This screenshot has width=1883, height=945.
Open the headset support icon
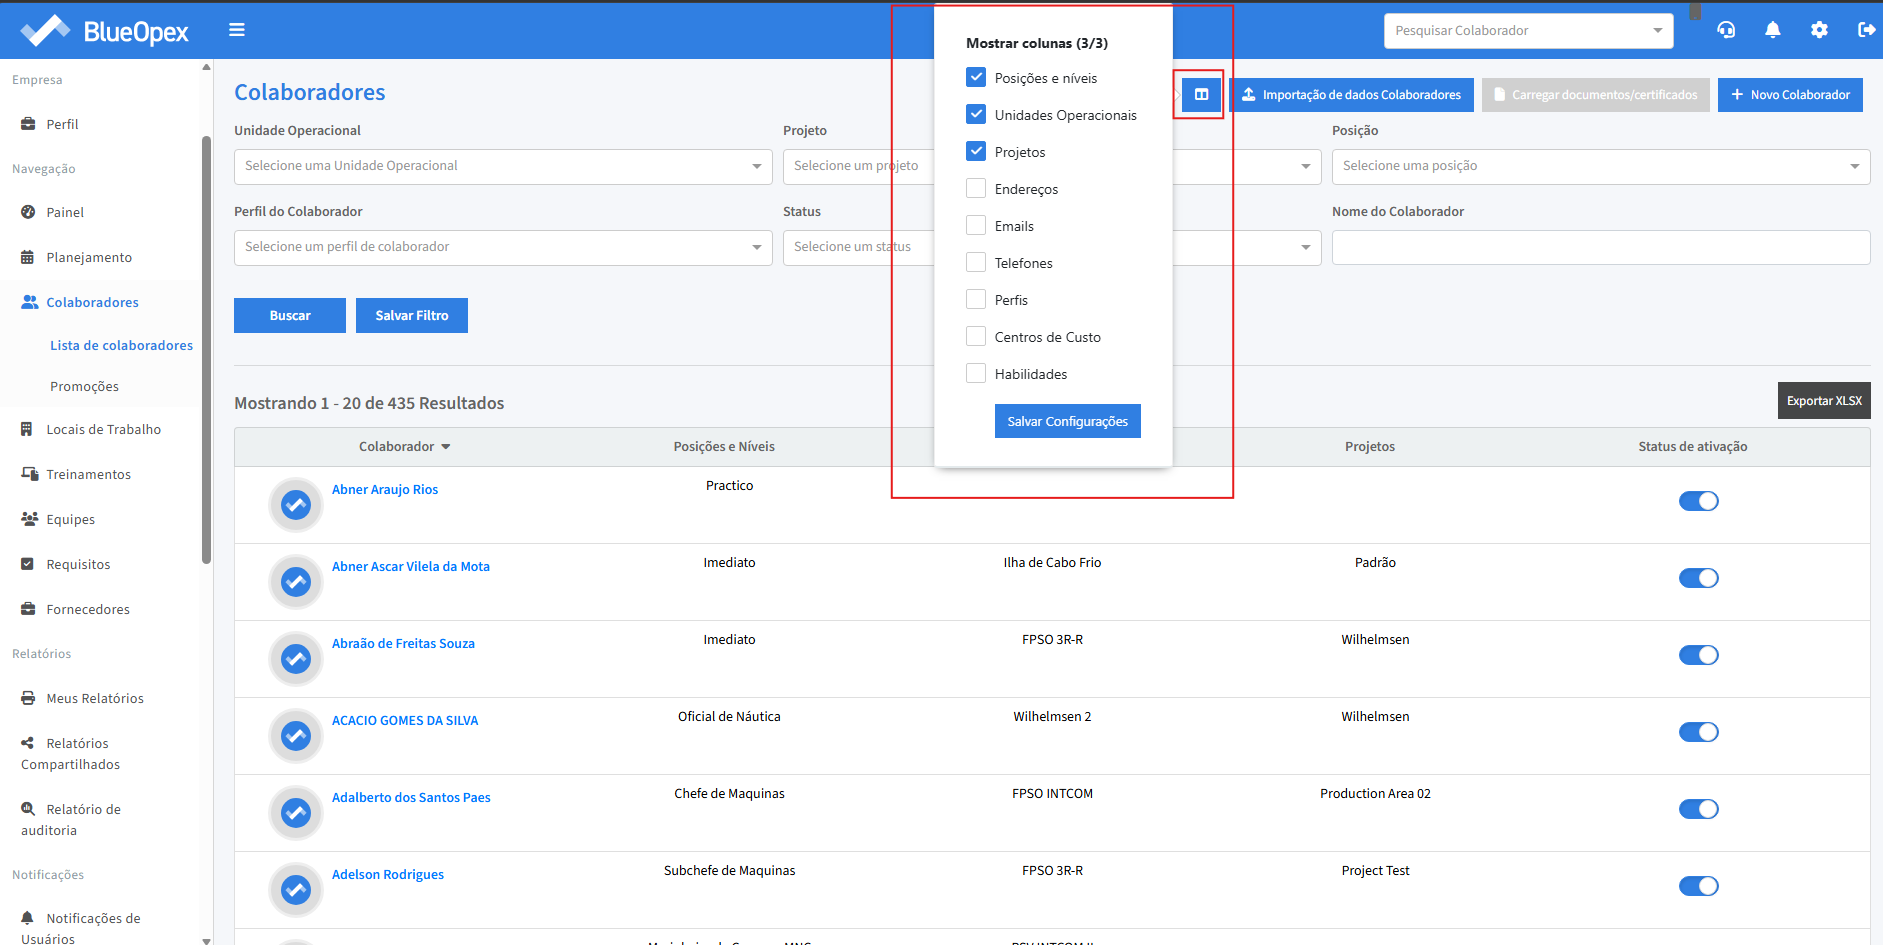[x=1726, y=30]
